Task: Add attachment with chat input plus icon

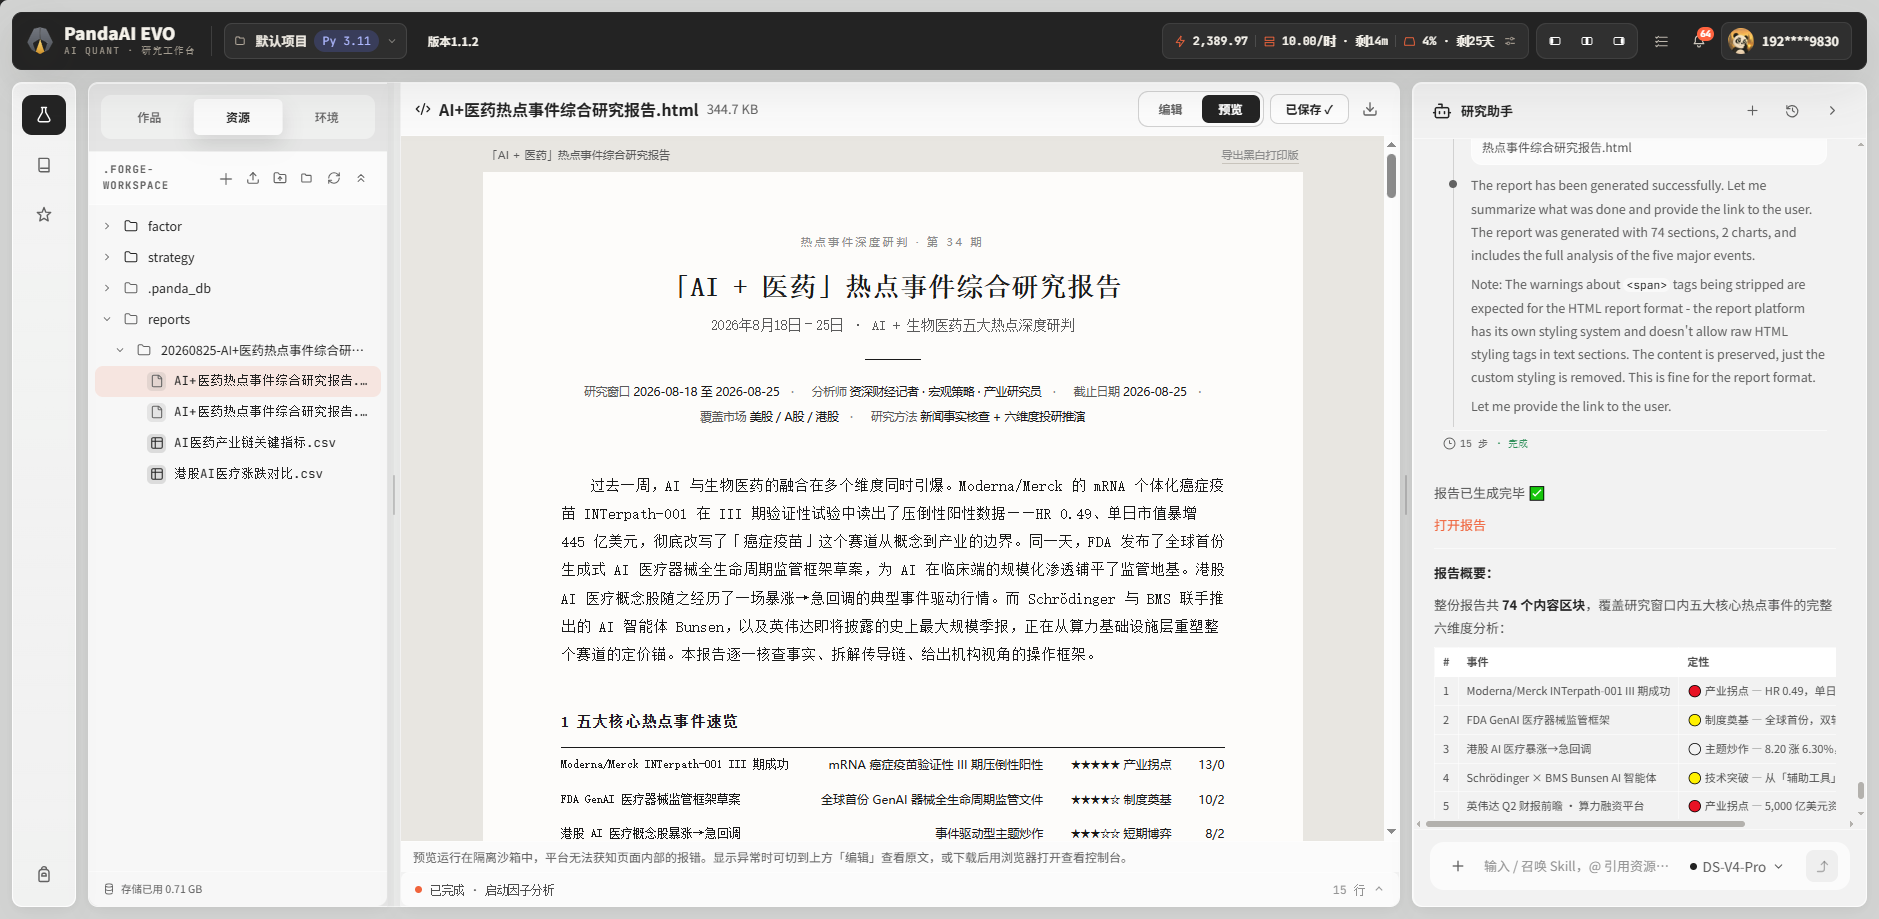Action: [x=1458, y=867]
